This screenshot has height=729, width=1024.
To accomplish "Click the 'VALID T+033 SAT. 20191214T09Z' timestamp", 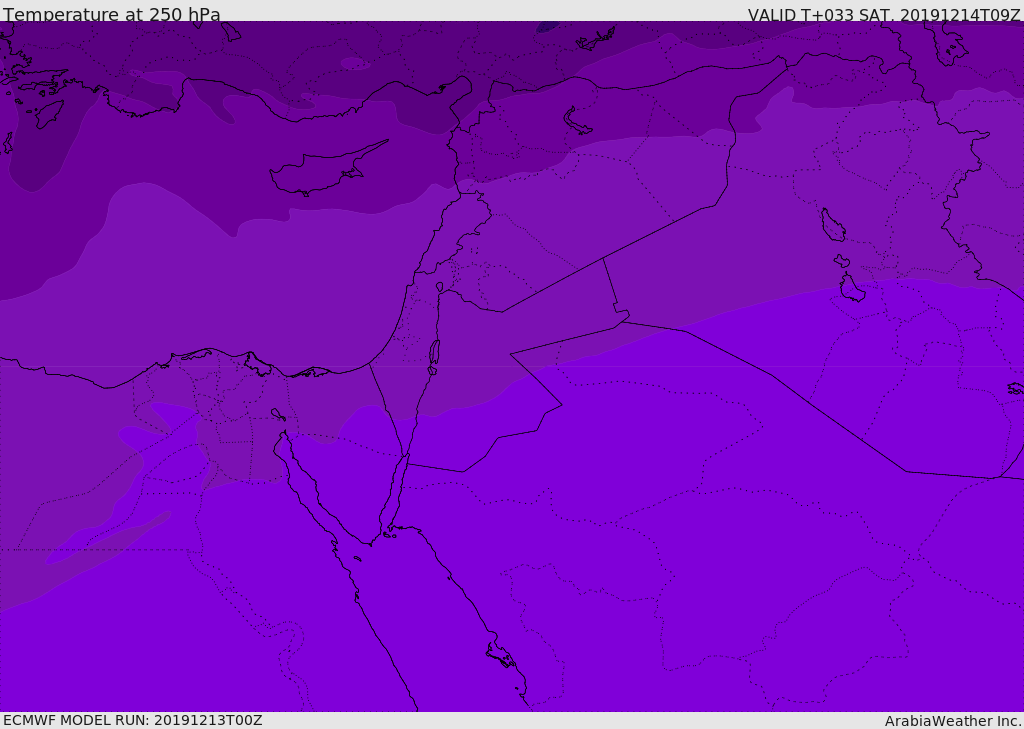I will click(884, 15).
